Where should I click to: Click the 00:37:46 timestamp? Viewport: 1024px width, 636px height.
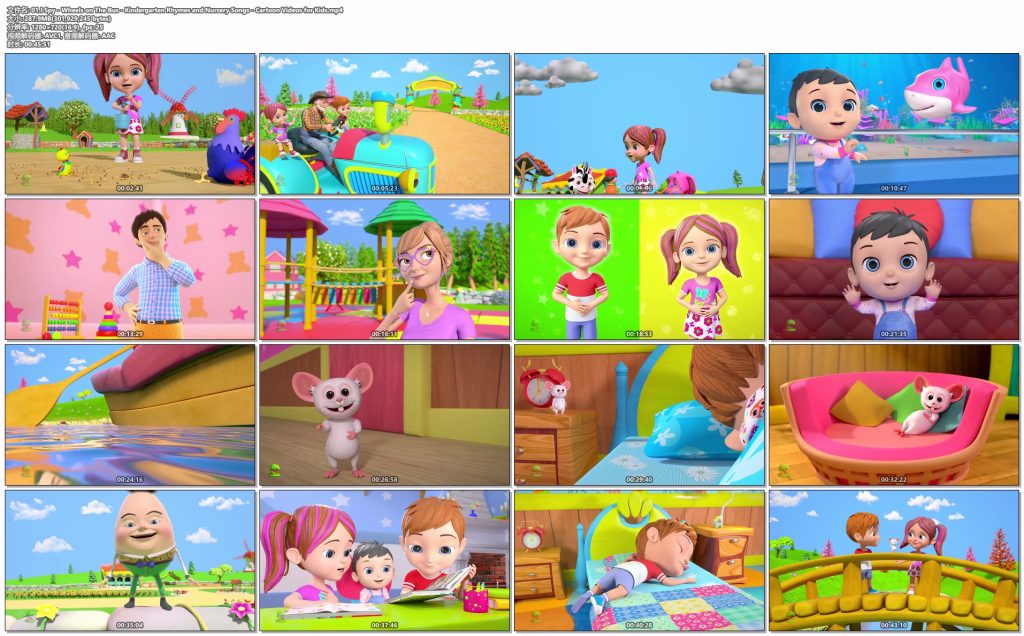pos(384,625)
